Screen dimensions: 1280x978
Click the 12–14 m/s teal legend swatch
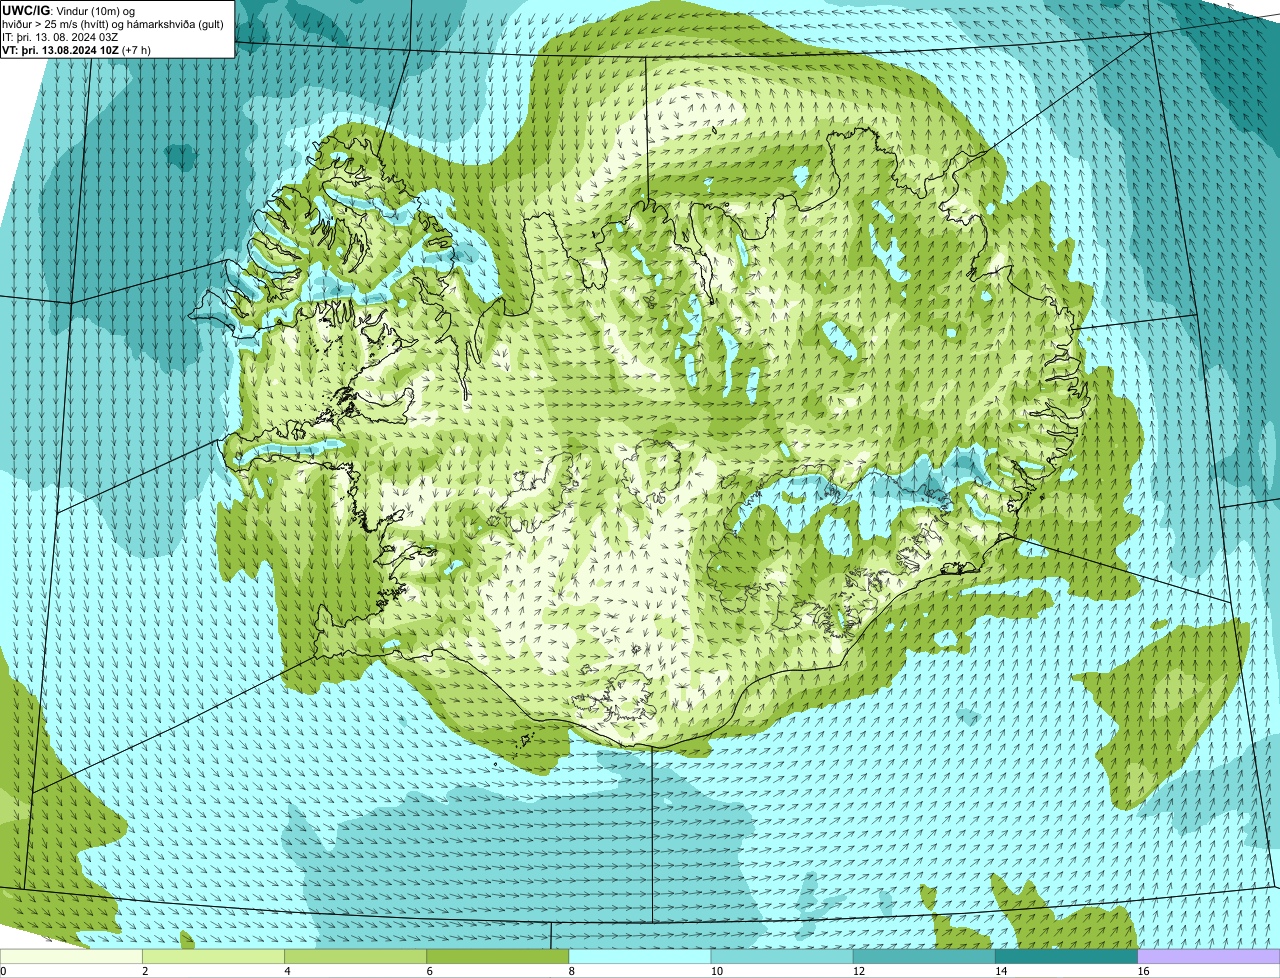click(x=924, y=956)
